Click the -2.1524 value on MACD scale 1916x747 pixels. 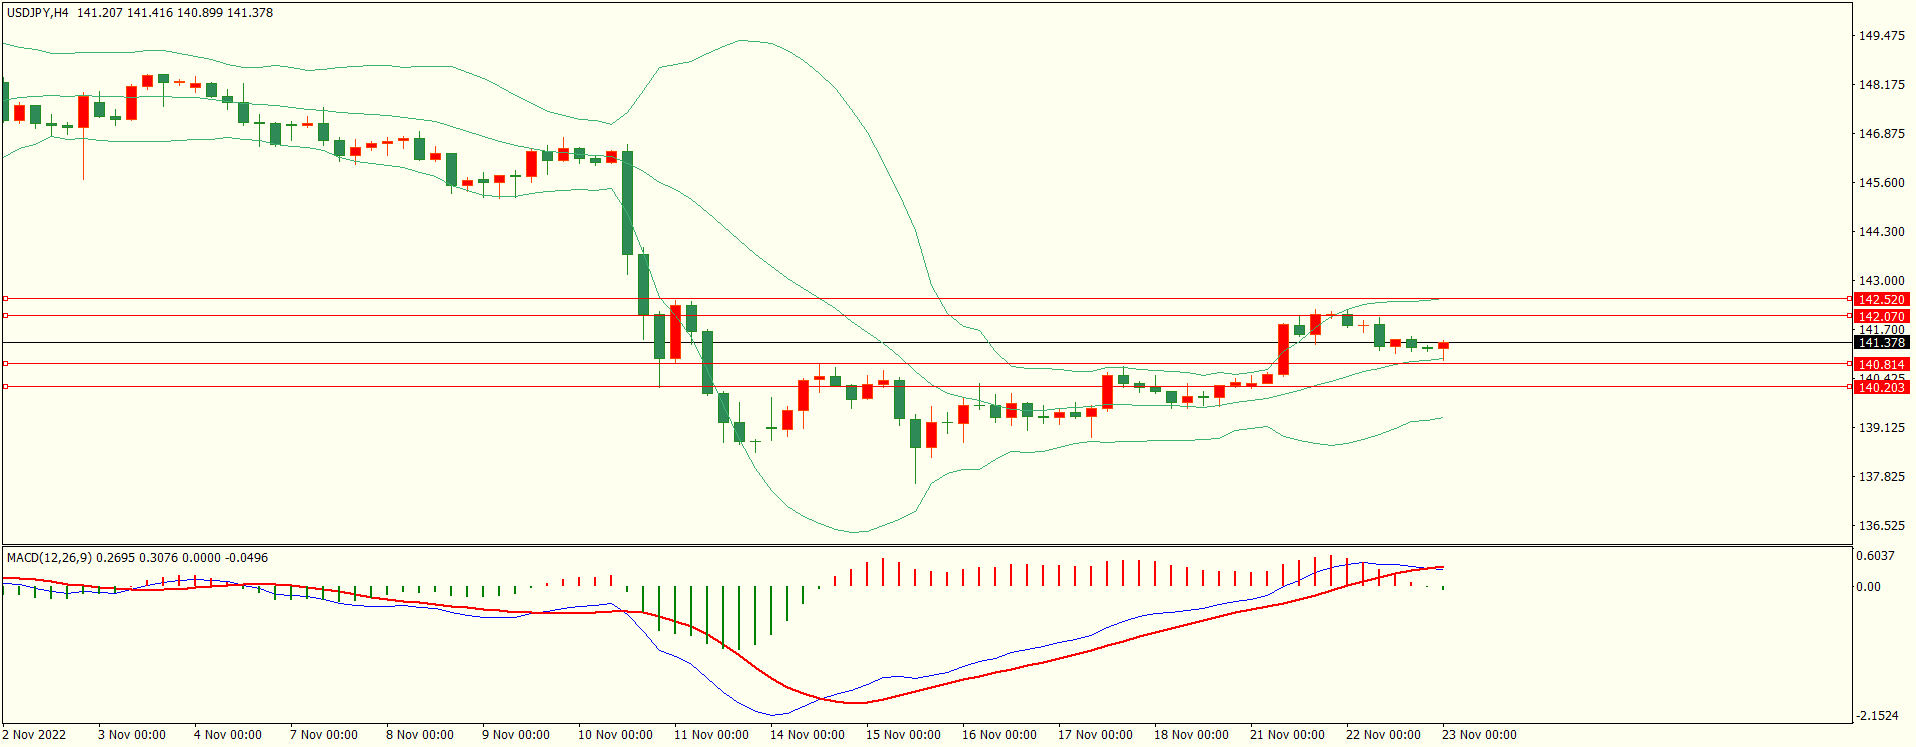[x=1877, y=716]
